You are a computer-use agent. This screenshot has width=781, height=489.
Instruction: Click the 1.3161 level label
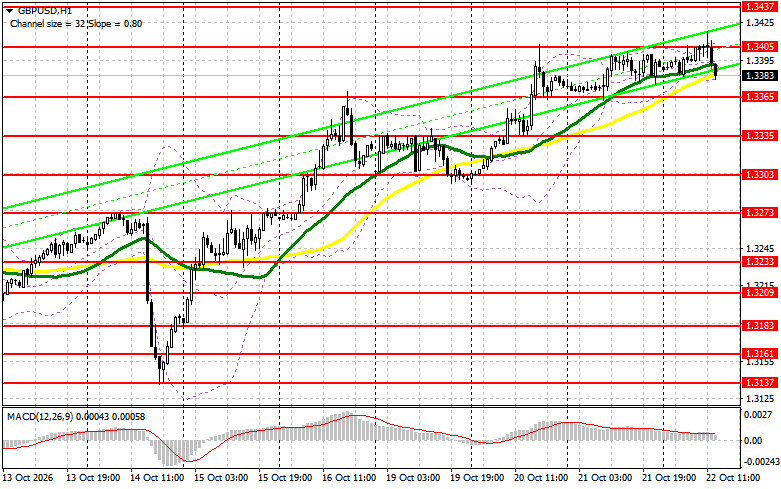pos(760,354)
